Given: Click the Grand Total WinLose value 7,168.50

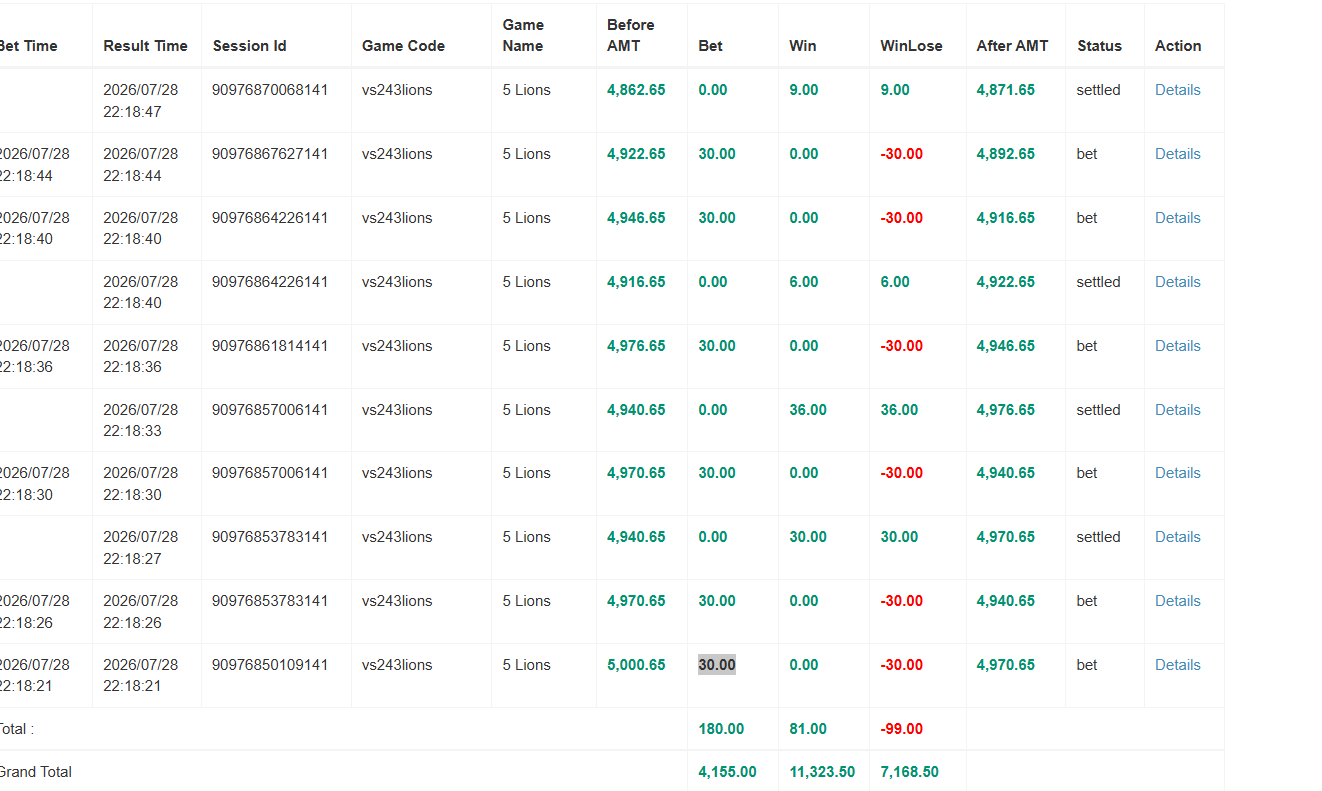Looking at the screenshot, I should coord(909,772).
